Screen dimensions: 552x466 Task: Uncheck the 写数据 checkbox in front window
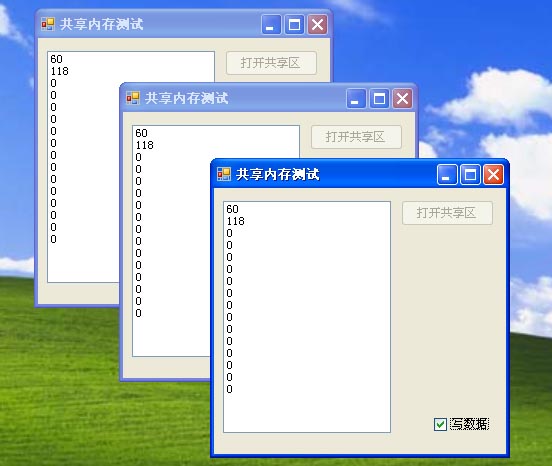tap(440, 424)
